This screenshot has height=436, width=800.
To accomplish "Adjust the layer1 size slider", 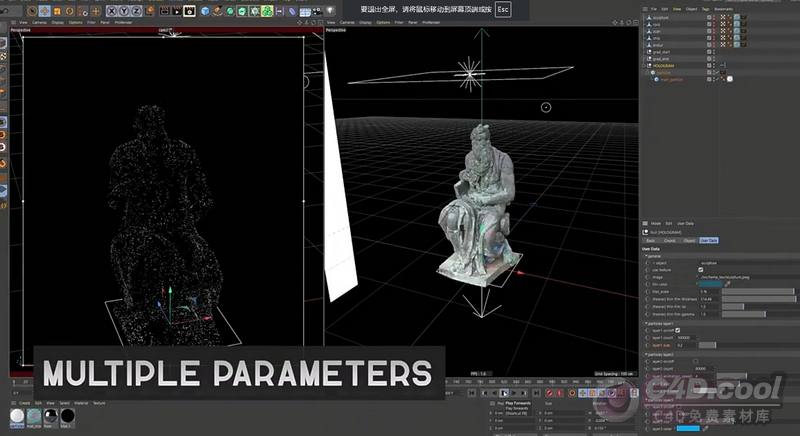I will point(708,345).
